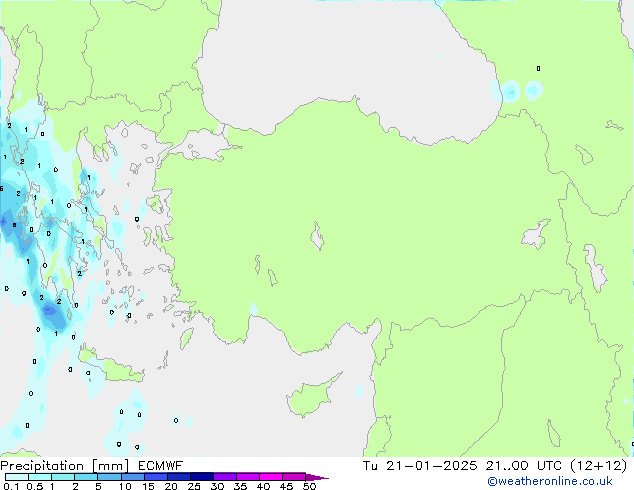Screen dimensions: 634x490
Task: Click the 'Precipitation [mm] ECMWF' title
Action: coord(91,466)
